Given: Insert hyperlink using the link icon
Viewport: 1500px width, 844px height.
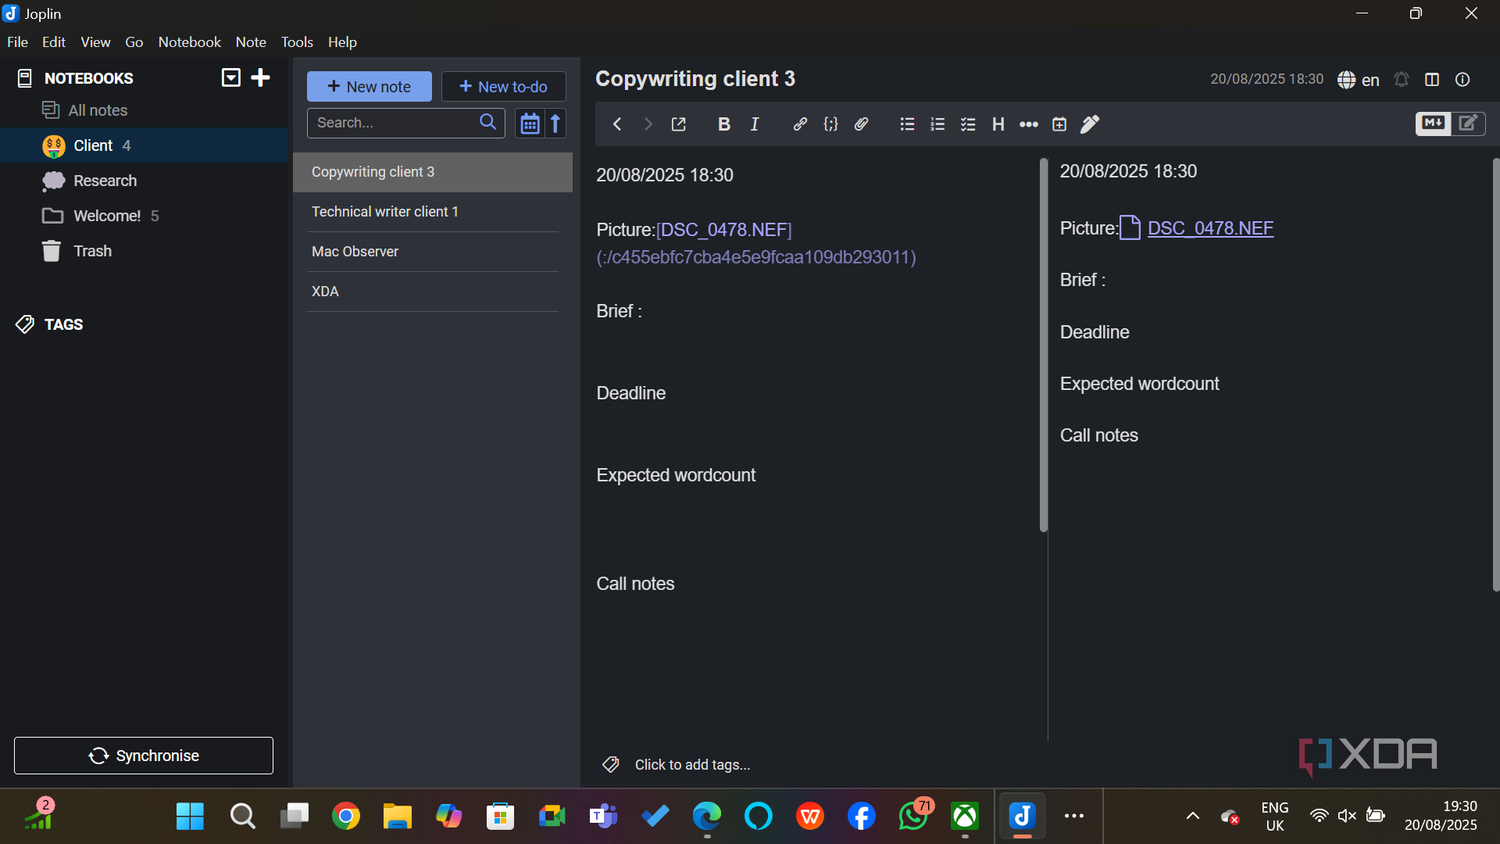Looking at the screenshot, I should pyautogui.click(x=800, y=124).
